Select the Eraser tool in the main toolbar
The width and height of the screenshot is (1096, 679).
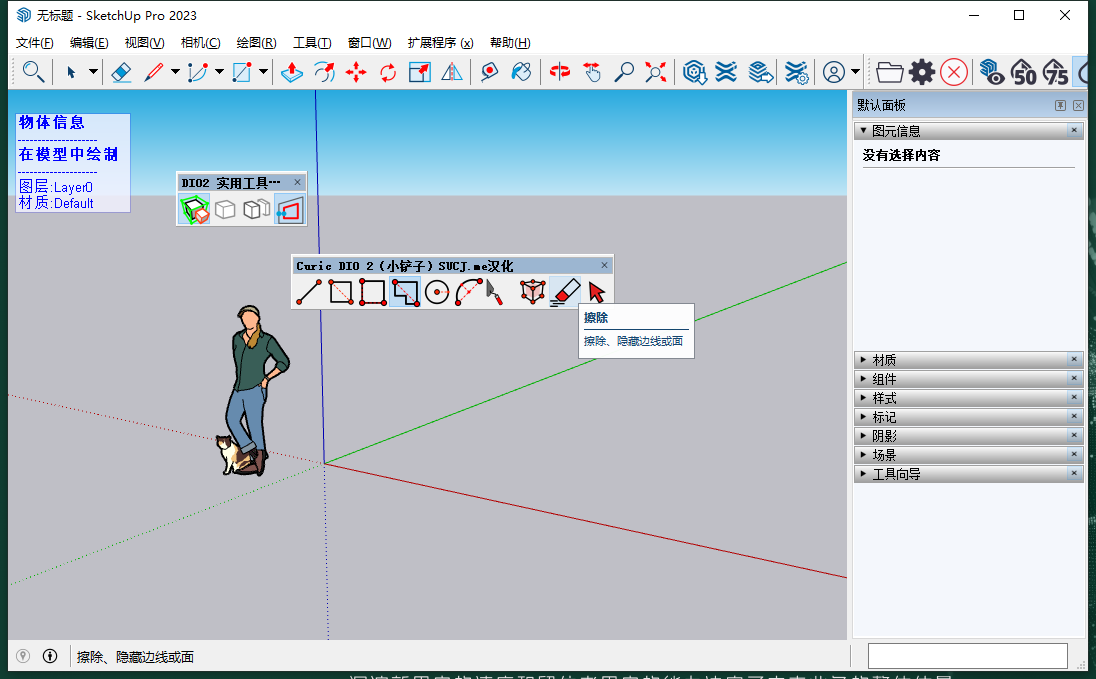point(123,72)
